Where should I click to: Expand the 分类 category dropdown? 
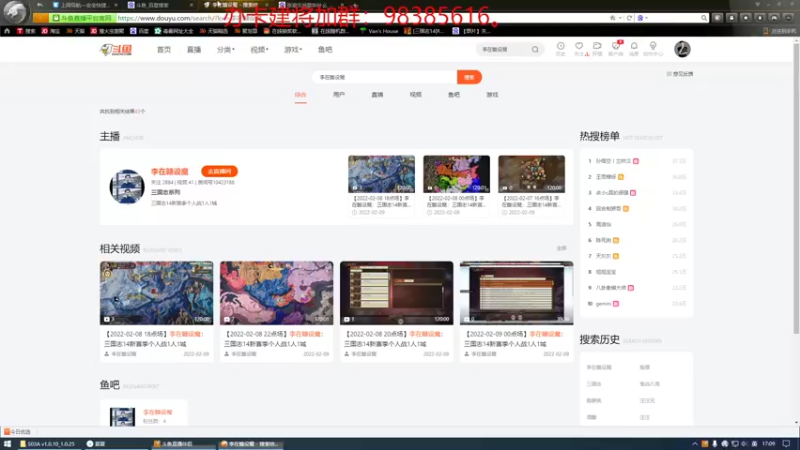coord(226,49)
